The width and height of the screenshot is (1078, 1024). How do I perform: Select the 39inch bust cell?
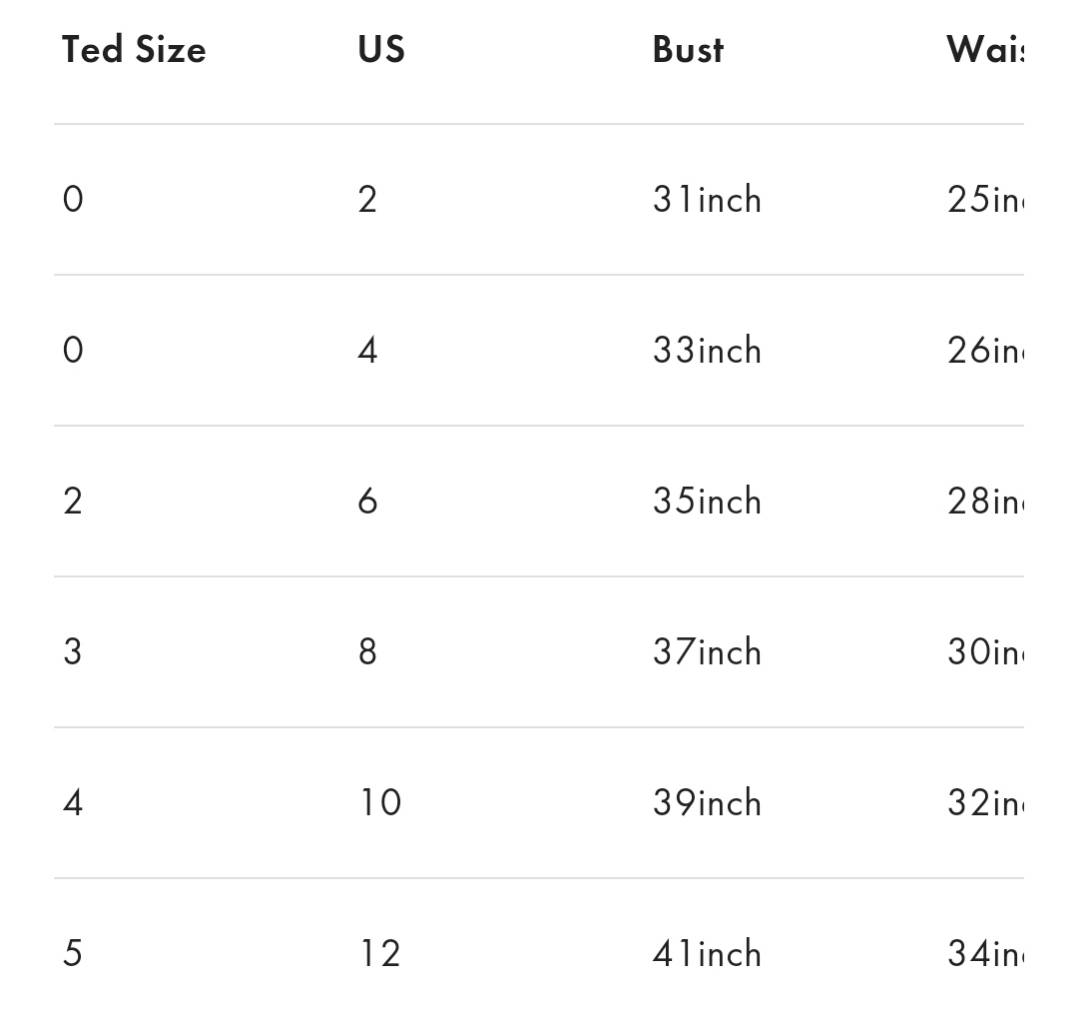(707, 803)
